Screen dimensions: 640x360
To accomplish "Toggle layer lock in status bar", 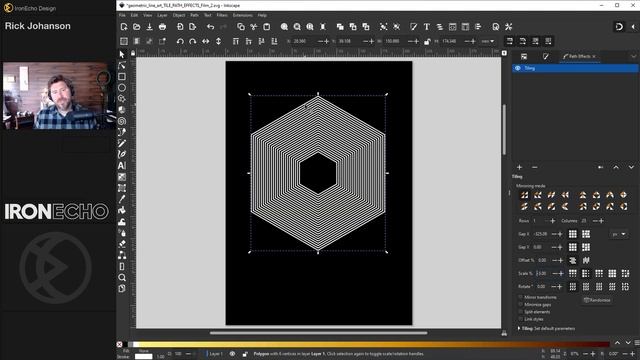I will (x=244, y=354).
